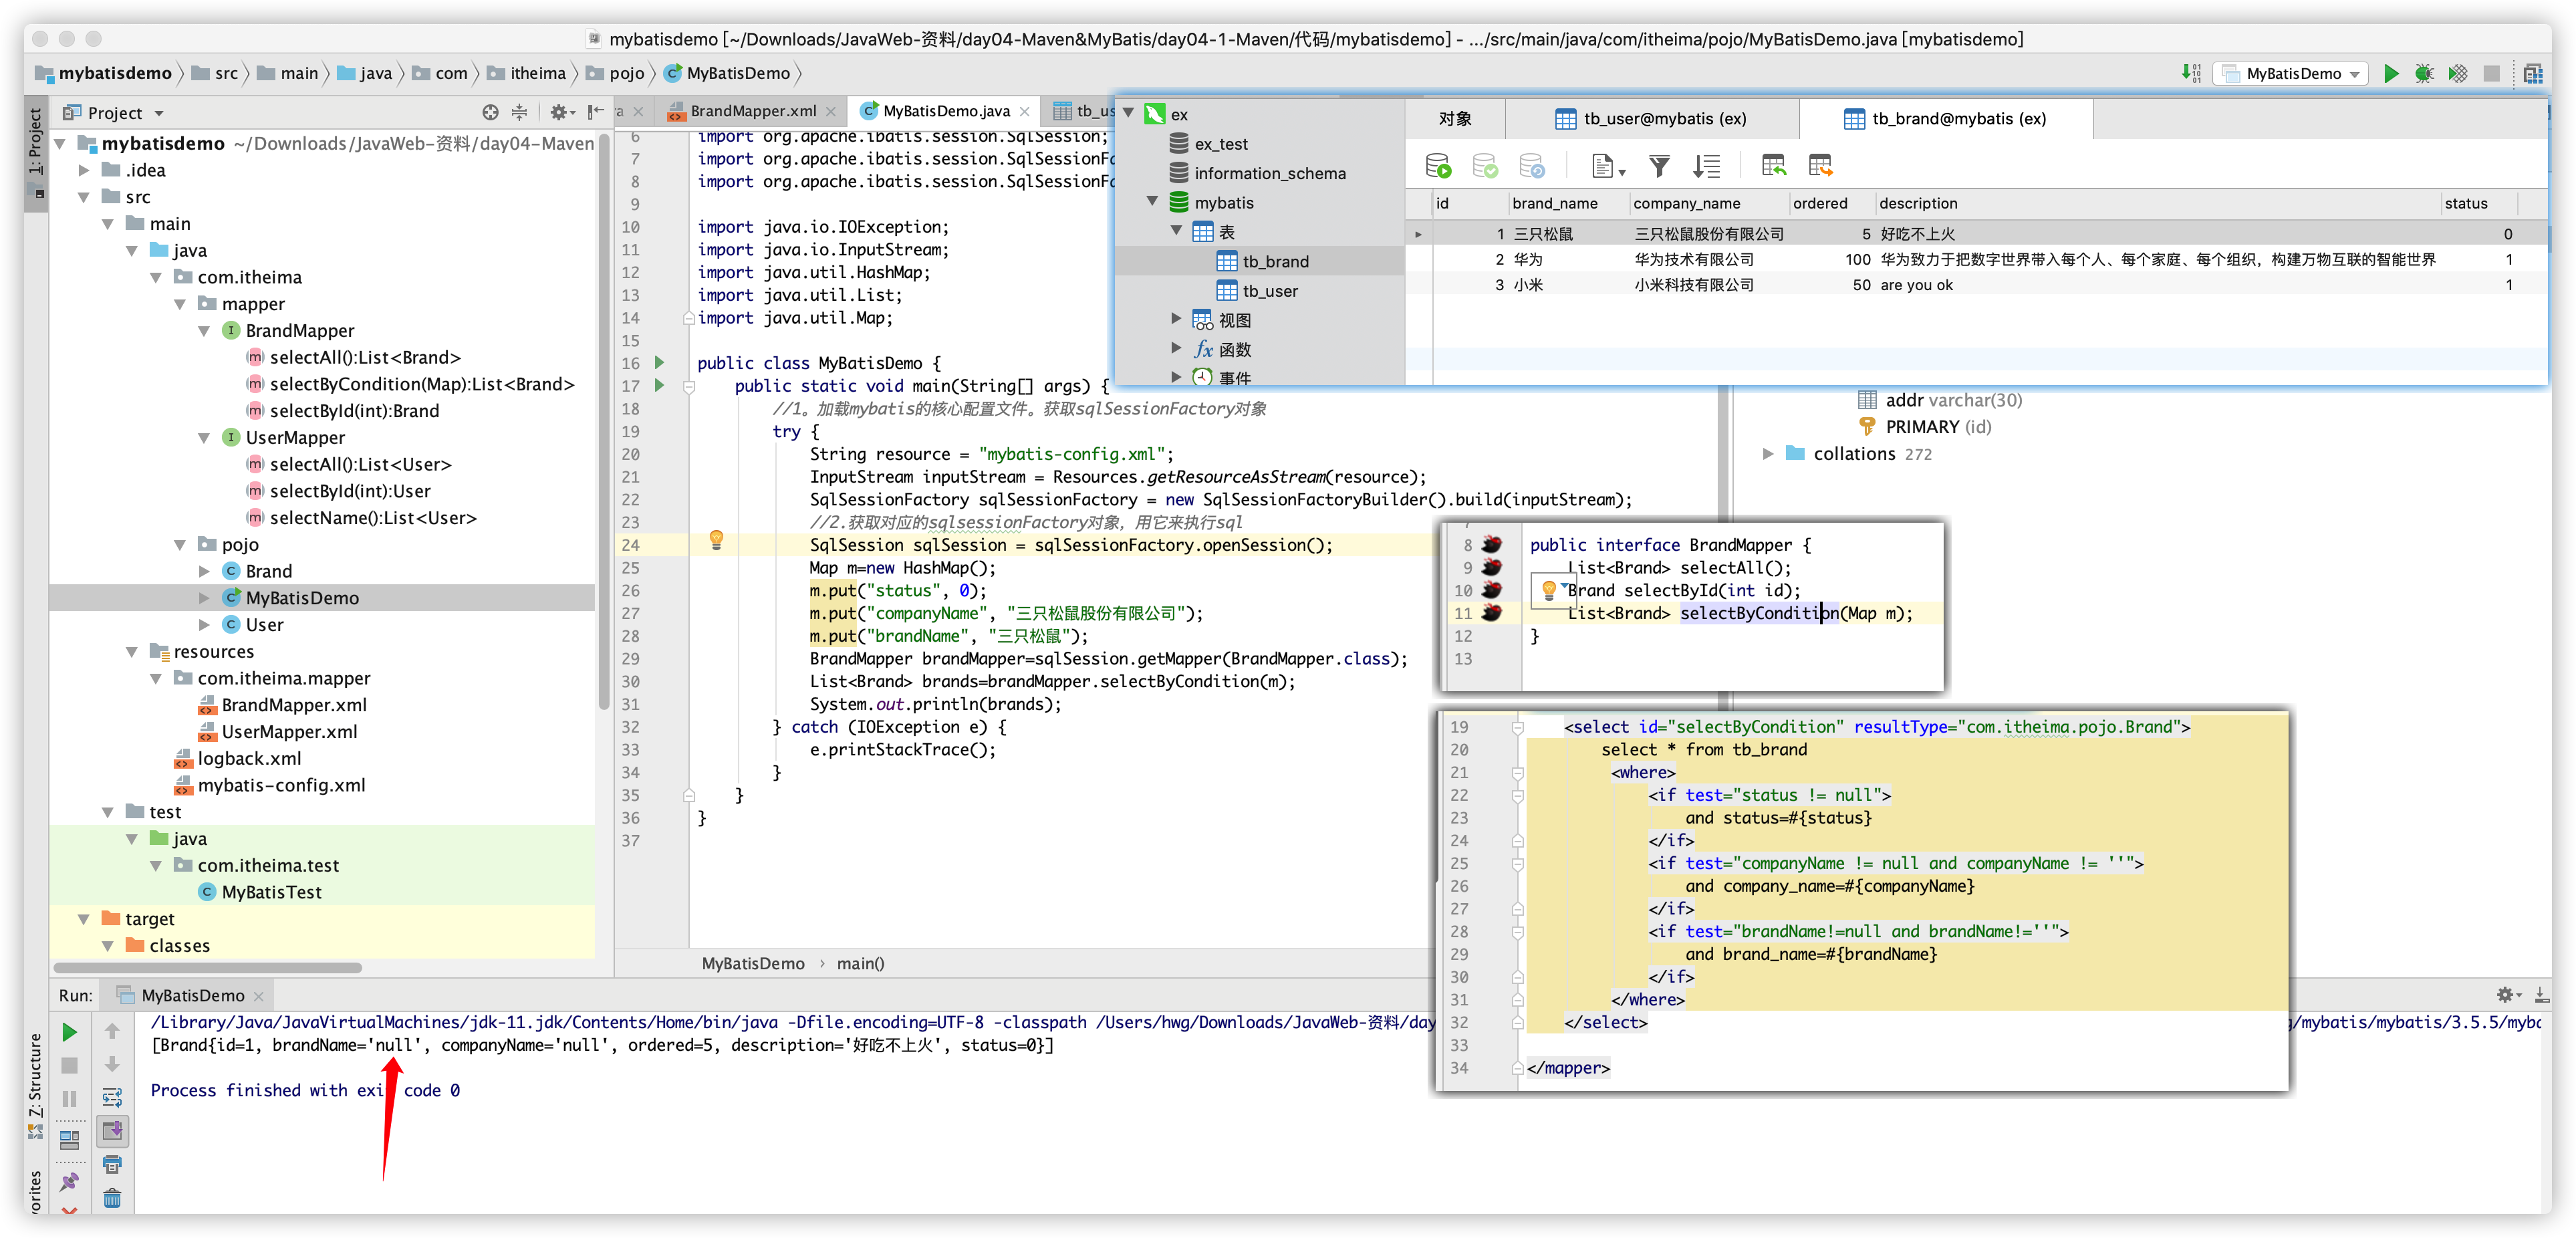The image size is (2576, 1238).
Task: Toggle soft-wrap in Run console
Action: click(112, 1098)
